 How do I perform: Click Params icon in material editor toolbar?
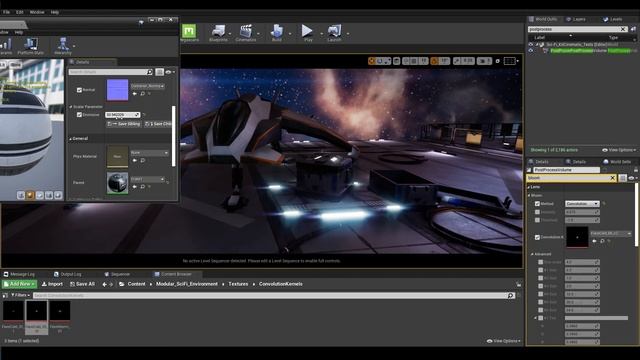click(x=6, y=44)
